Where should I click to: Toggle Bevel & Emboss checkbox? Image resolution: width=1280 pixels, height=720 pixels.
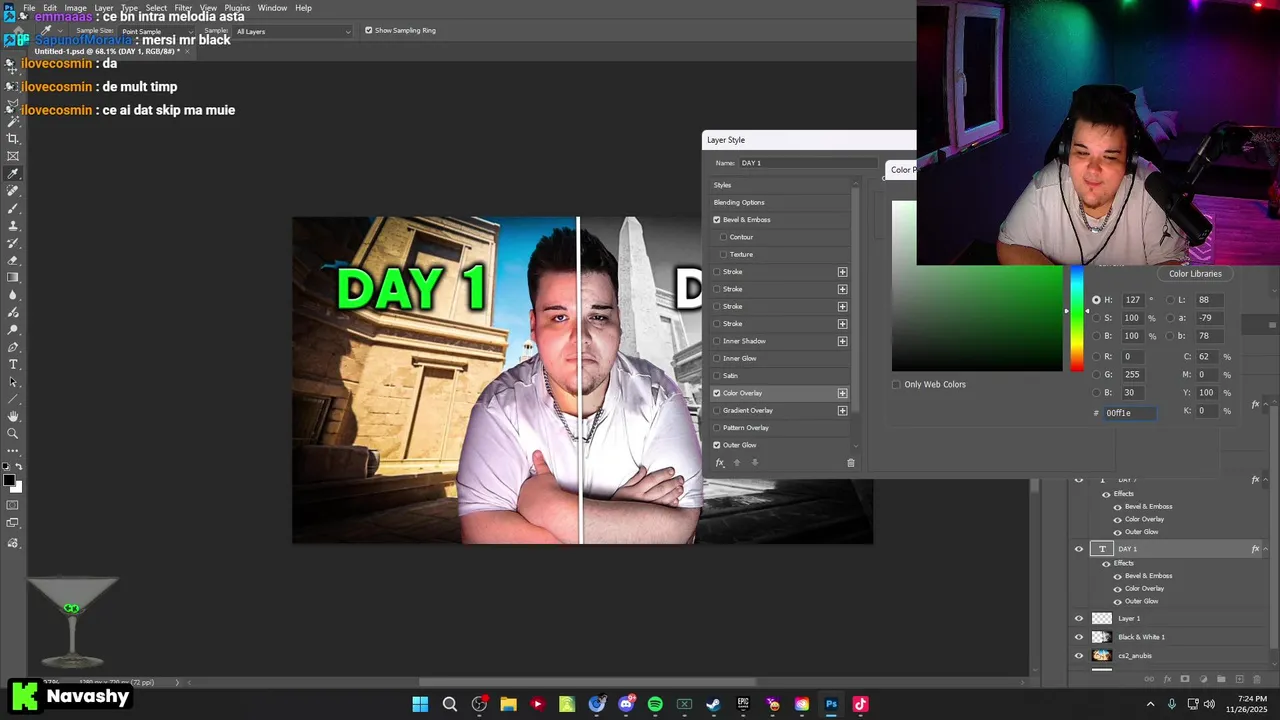point(717,220)
